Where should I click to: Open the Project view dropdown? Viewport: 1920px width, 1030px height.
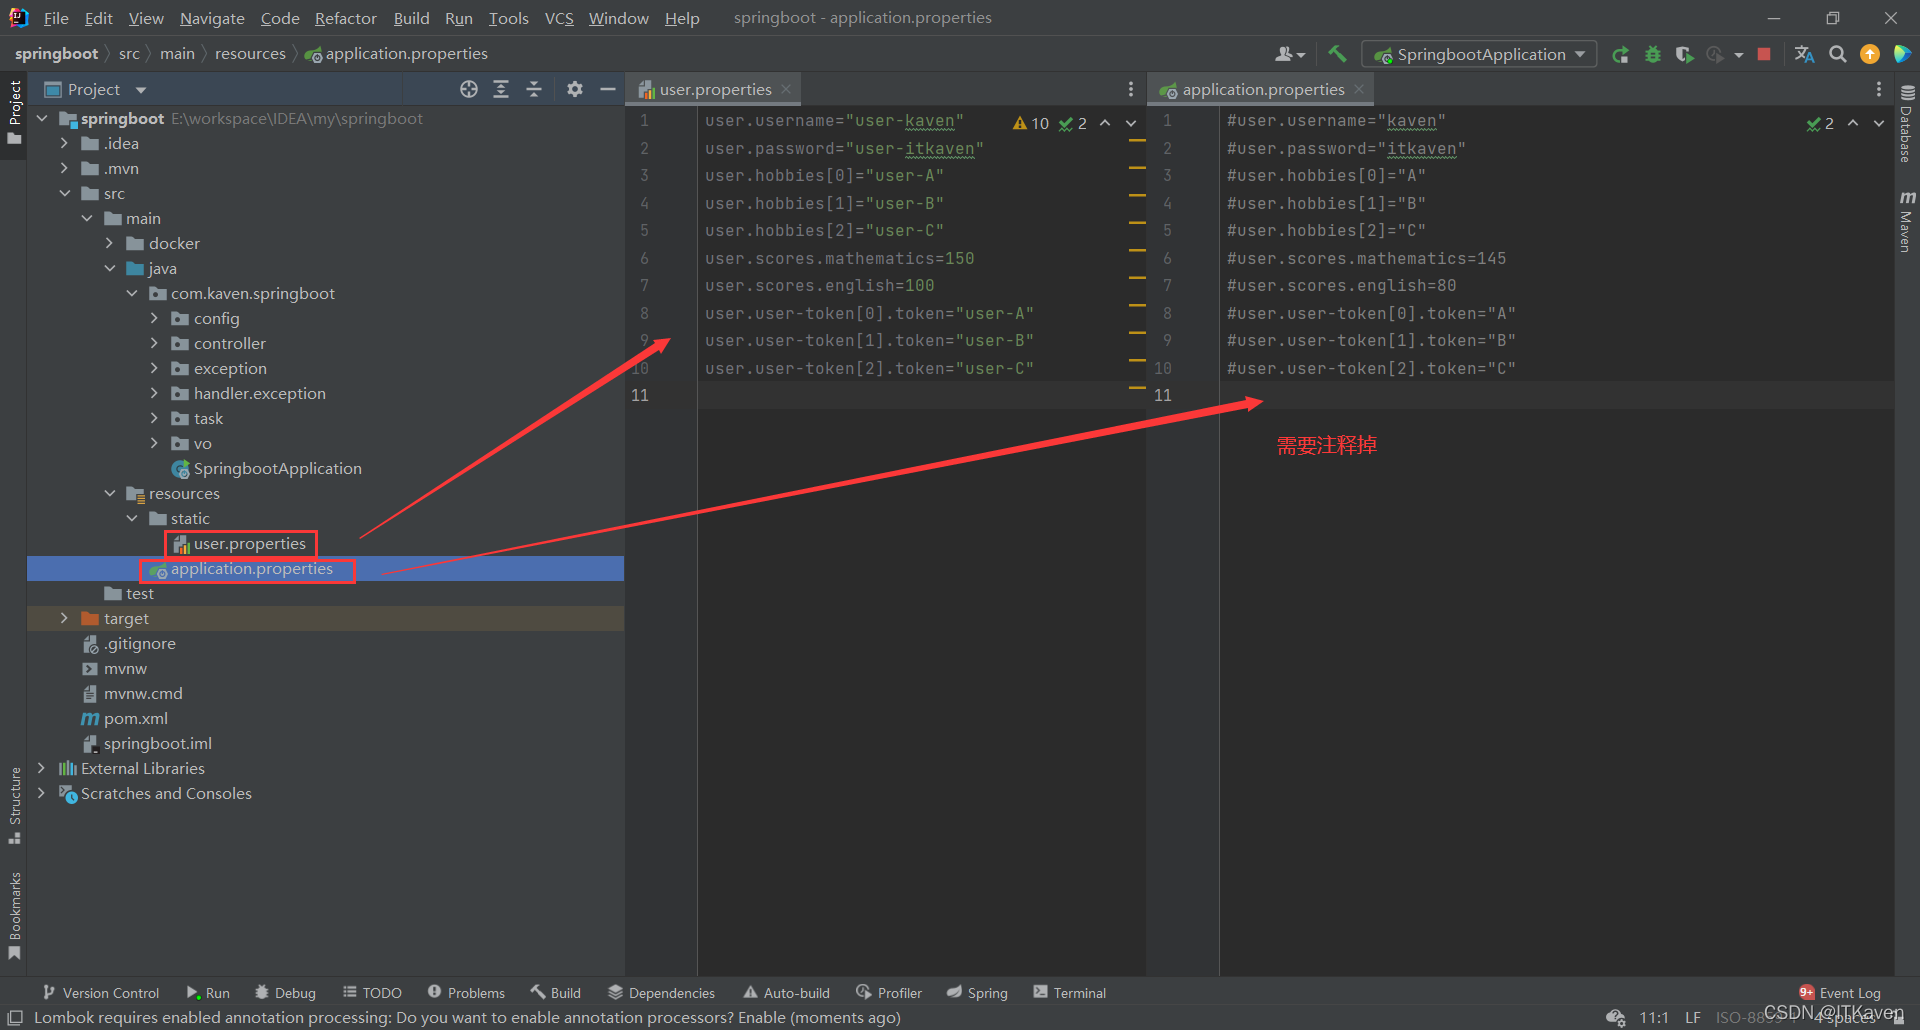pyautogui.click(x=141, y=90)
